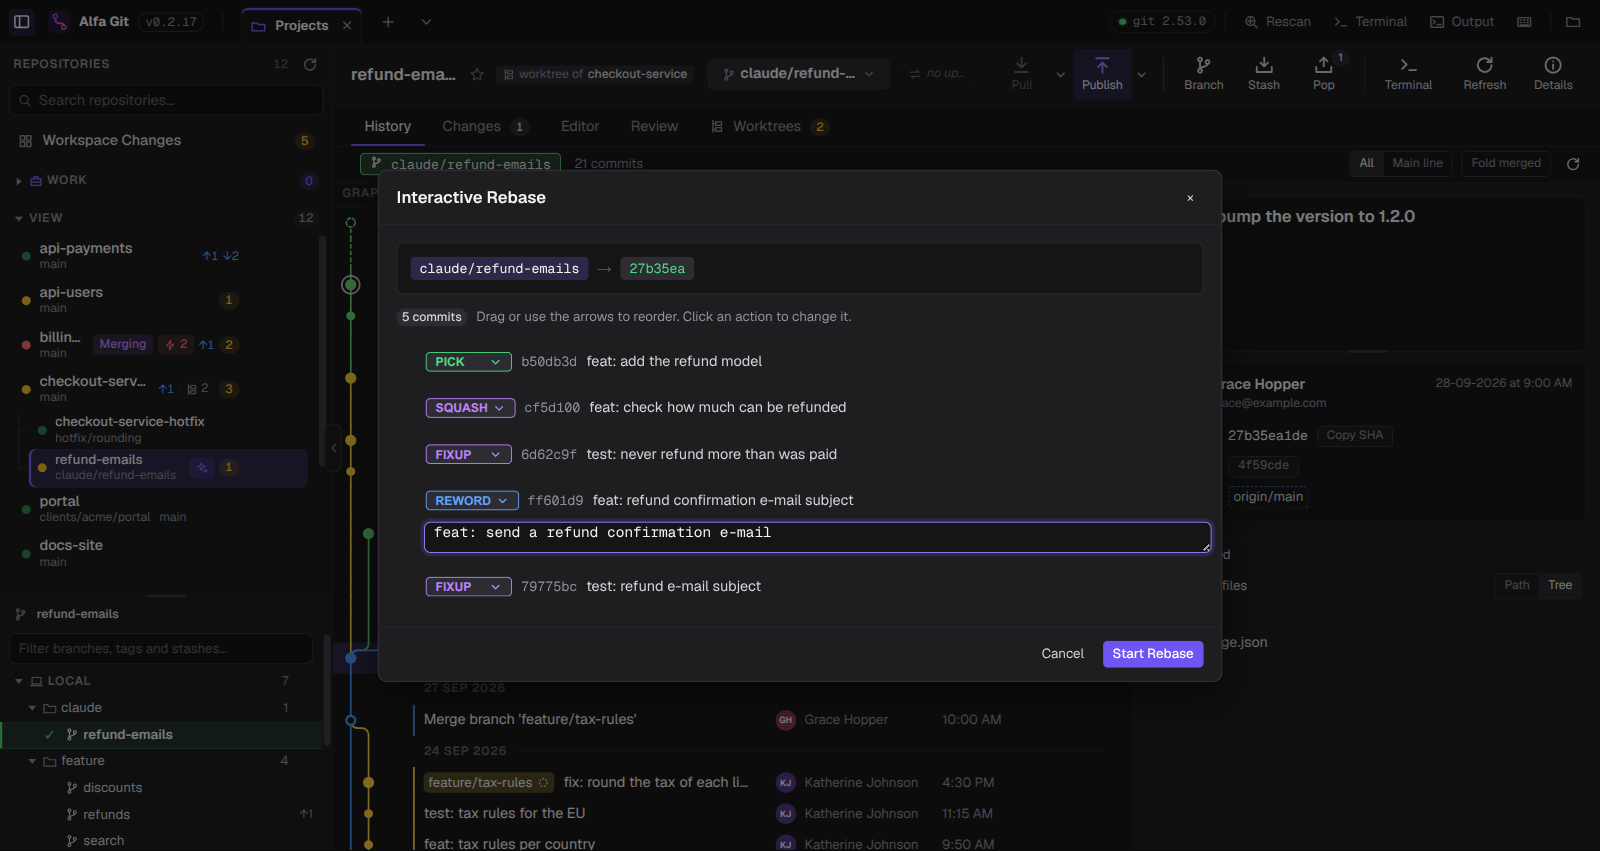This screenshot has height=851, width=1600.
Task: Open the claude/refund branch dropdown
Action: tap(798, 74)
